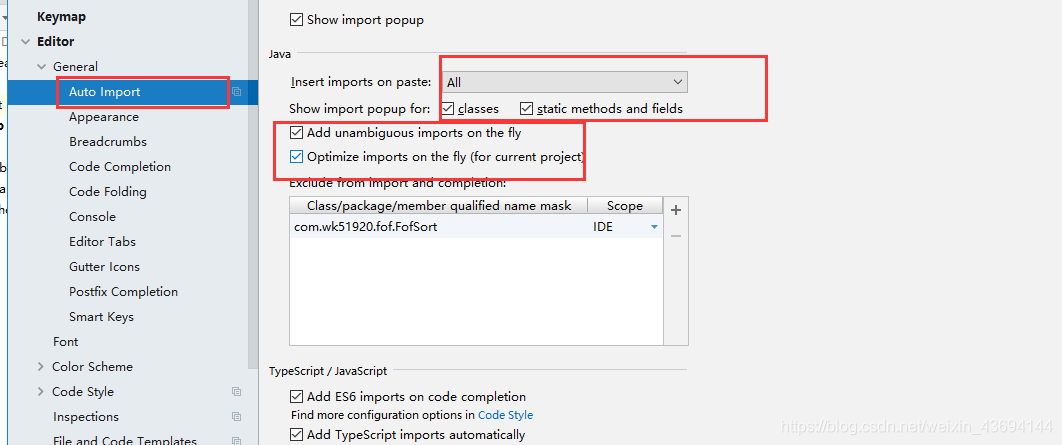Click the Class/package/member qualified name mask header

click(x=439, y=206)
